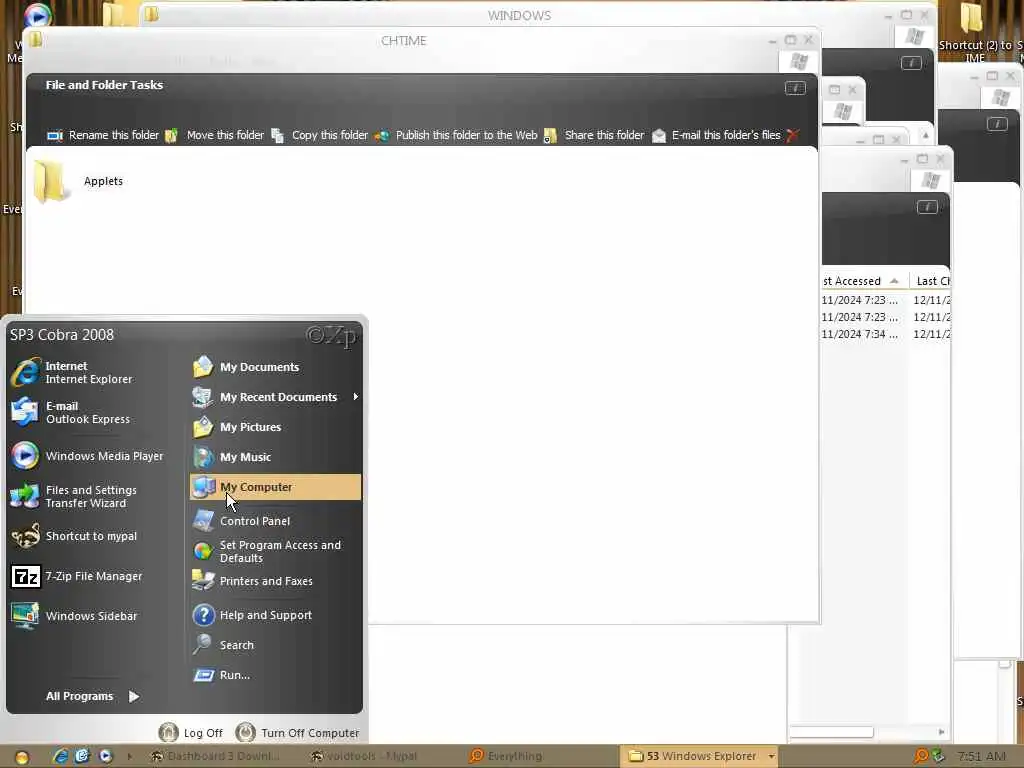1024x768 pixels.
Task: Click 53 Windows Explorer taskbar group
Action: pos(692,756)
